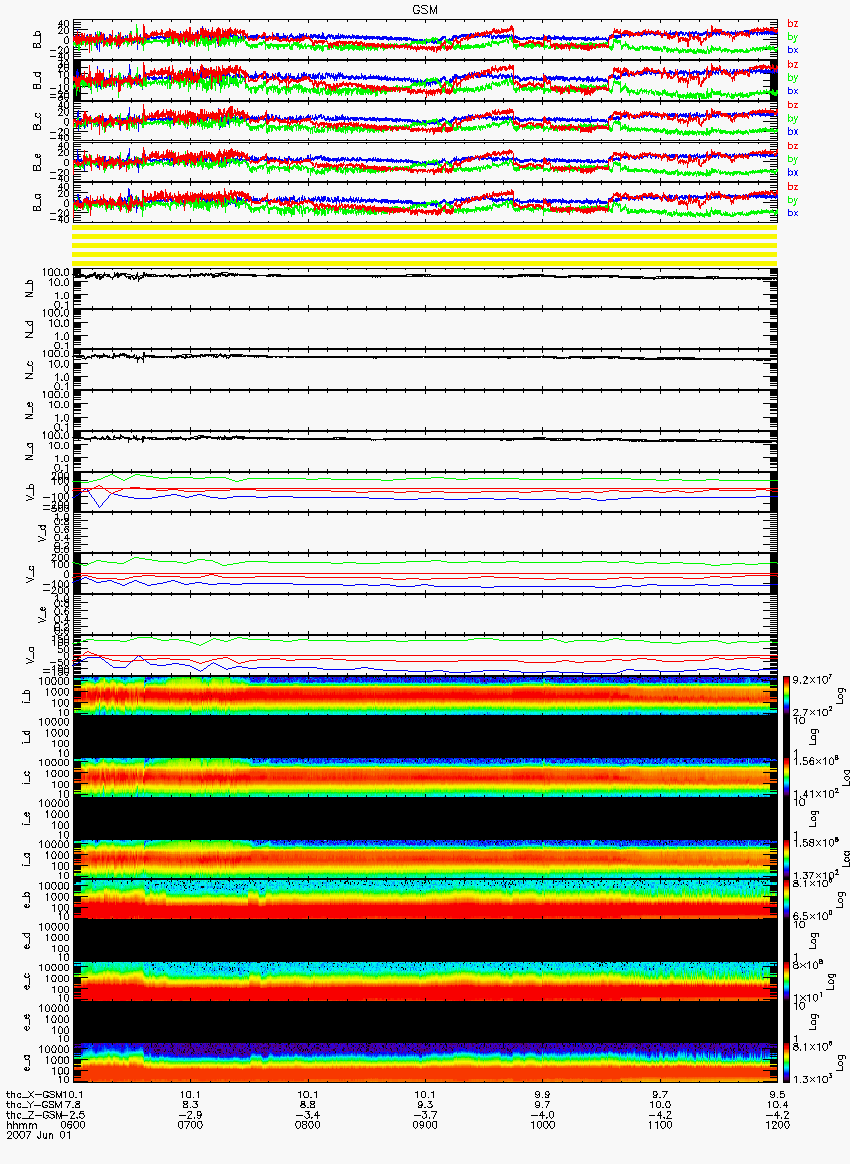
Task: Select the 1.3×10^3 color bar minimum
Action: tap(811, 1079)
